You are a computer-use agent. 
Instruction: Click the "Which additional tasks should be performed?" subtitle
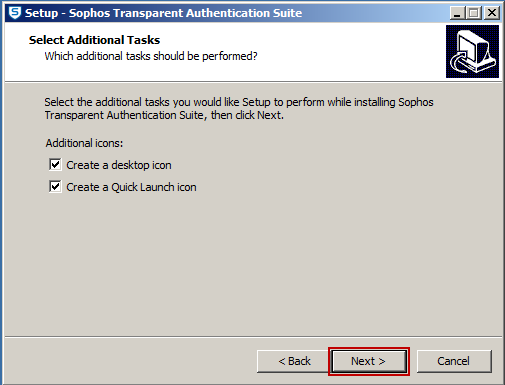(151, 56)
